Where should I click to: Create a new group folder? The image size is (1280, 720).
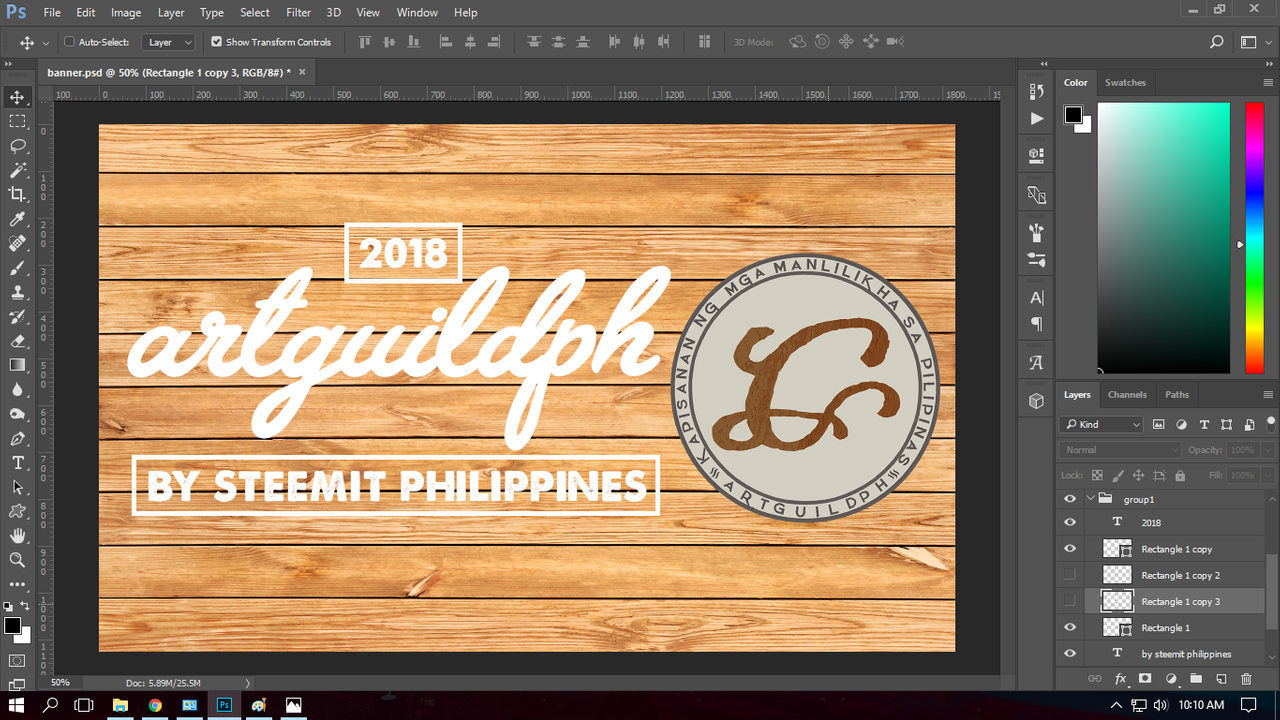[1196, 679]
